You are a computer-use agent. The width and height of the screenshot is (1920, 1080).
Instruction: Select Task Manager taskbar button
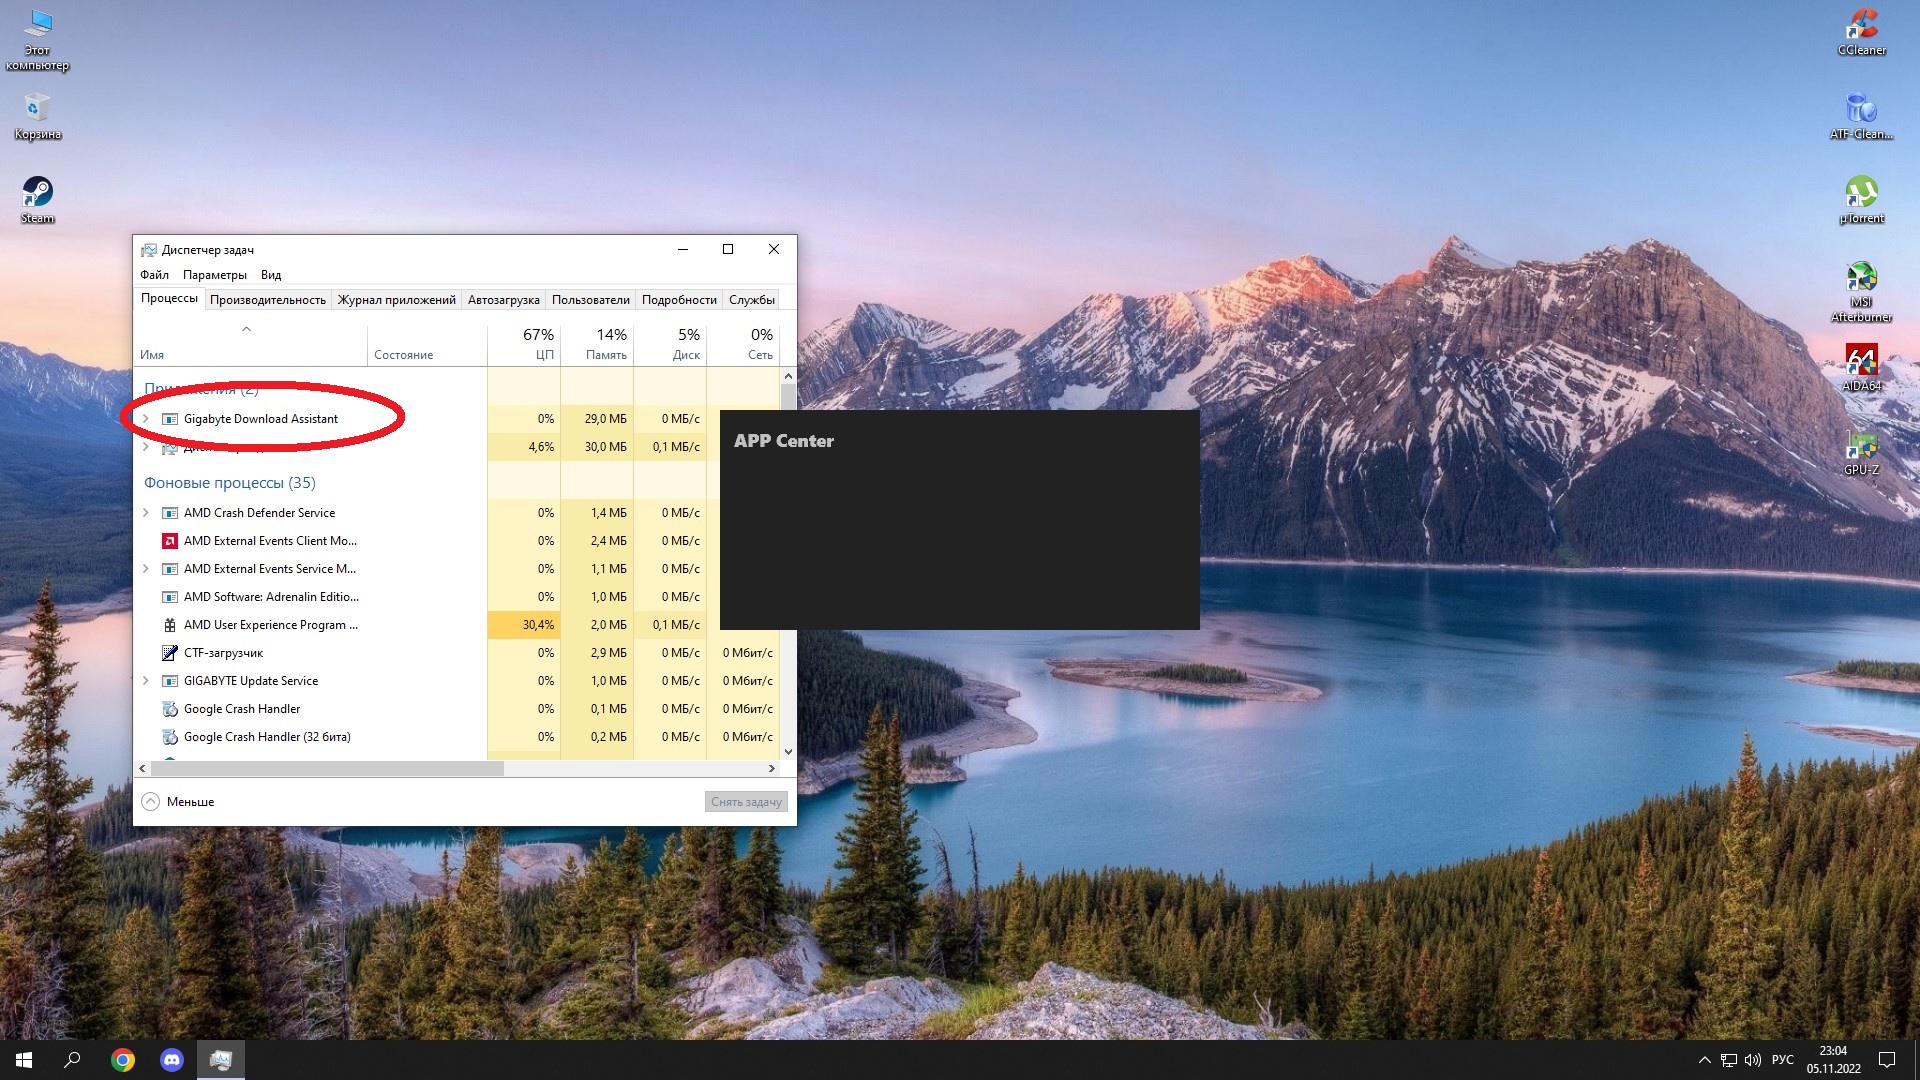pos(221,1060)
